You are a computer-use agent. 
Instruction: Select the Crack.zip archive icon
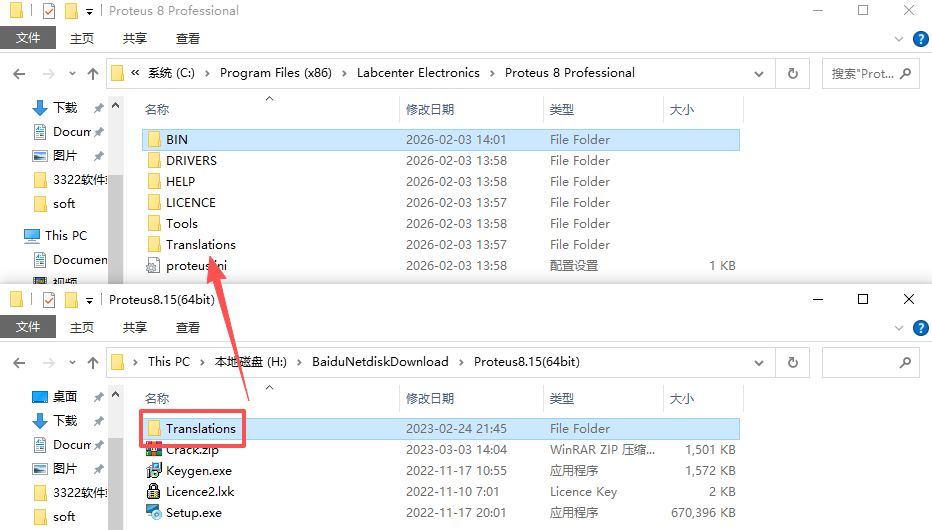(154, 450)
